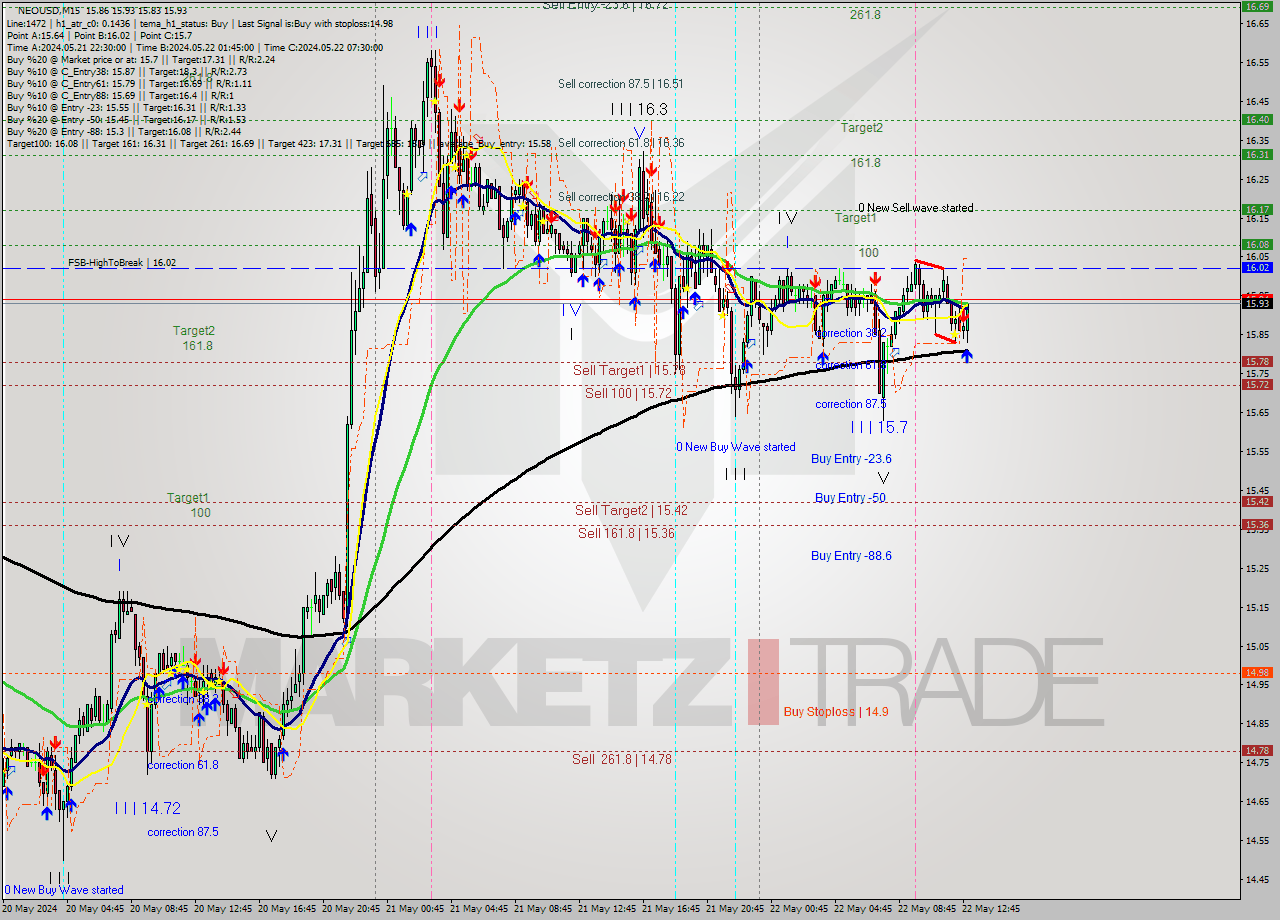1280x920 pixels.
Task: Click the 'Buy Entry -23.6' label
Action: coord(851,458)
